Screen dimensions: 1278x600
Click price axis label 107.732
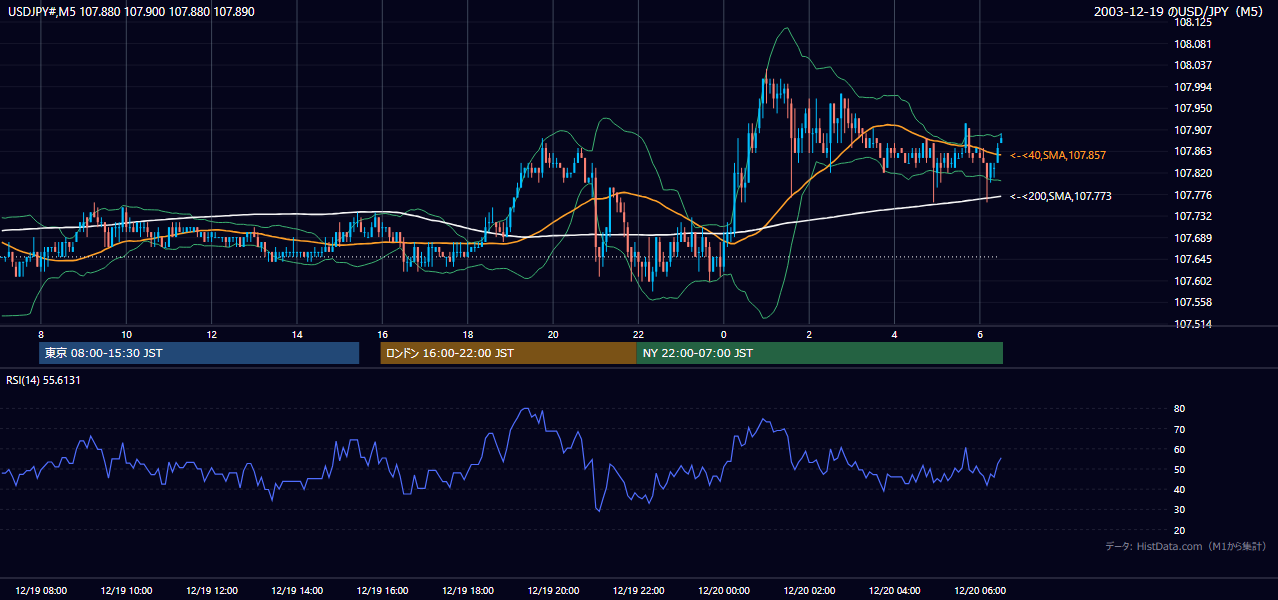(1193, 216)
